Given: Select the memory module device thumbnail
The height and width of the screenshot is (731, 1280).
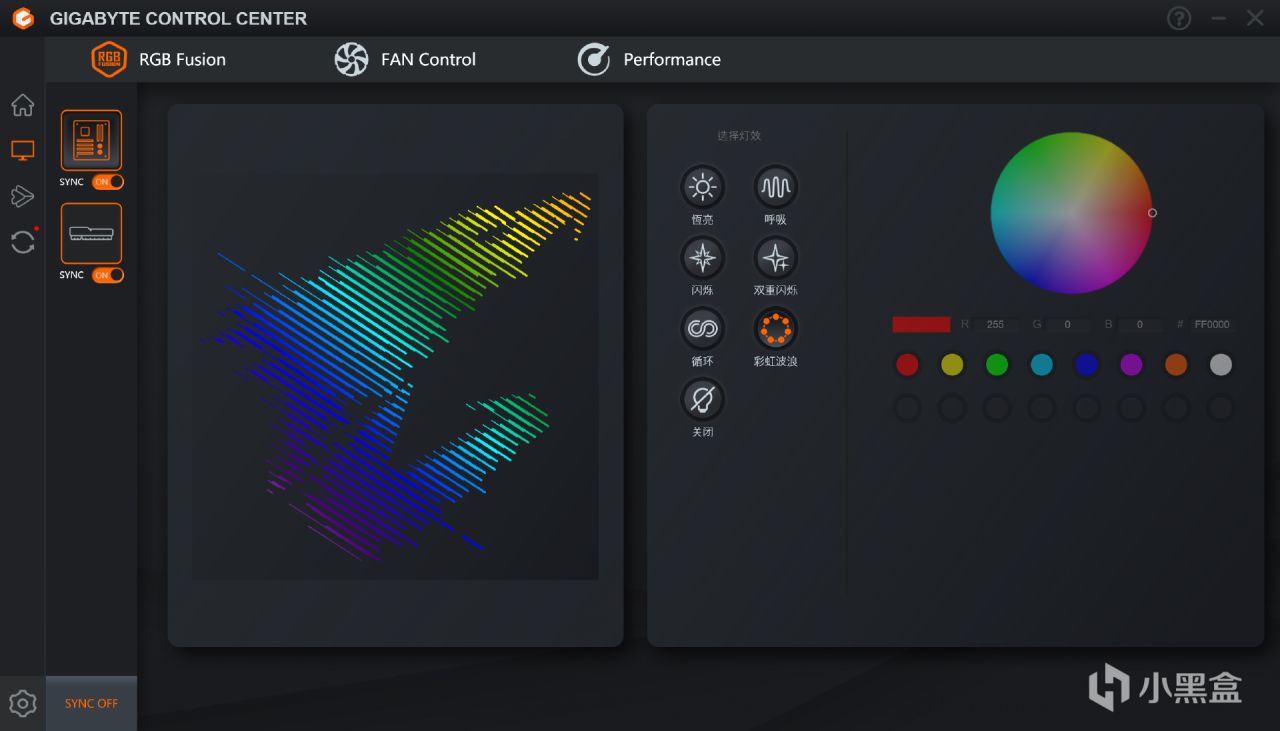Looking at the screenshot, I should tap(91, 233).
